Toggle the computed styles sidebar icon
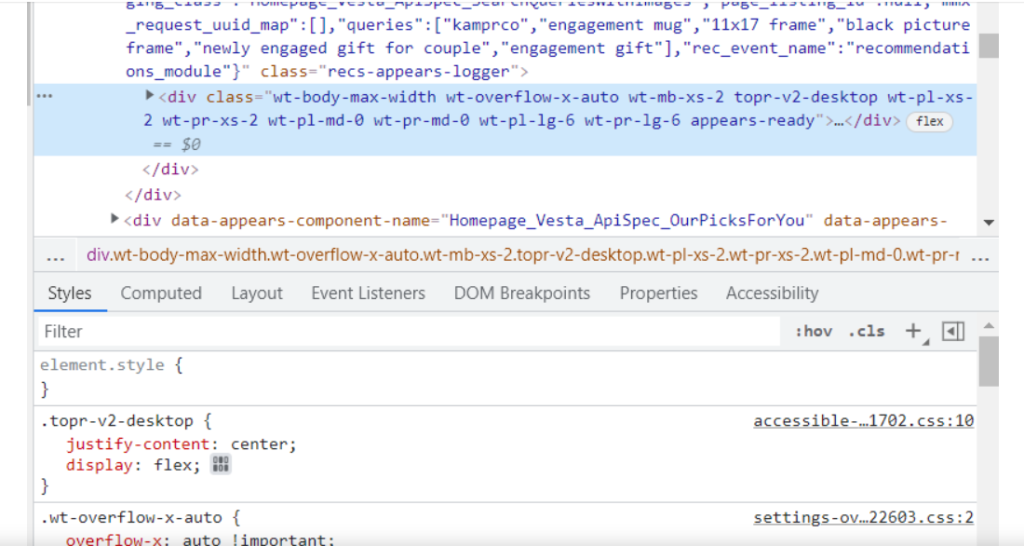This screenshot has height=546, width=1024. point(953,331)
